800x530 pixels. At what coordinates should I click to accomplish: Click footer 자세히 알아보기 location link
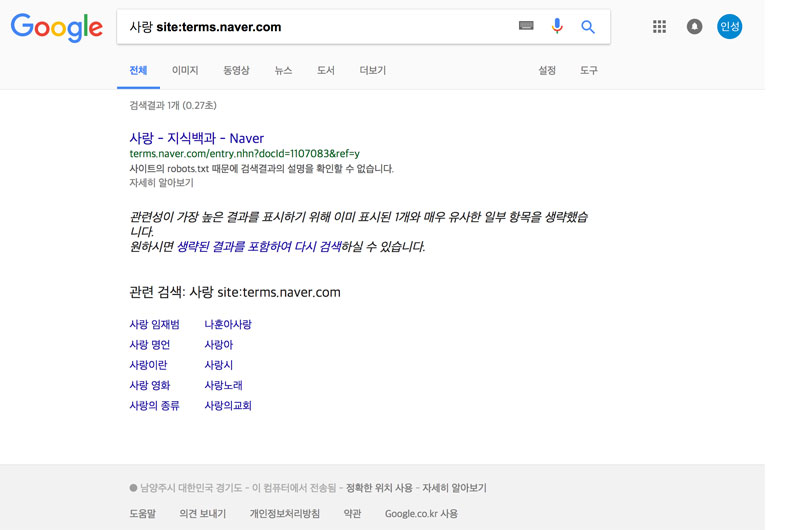[x=454, y=488]
